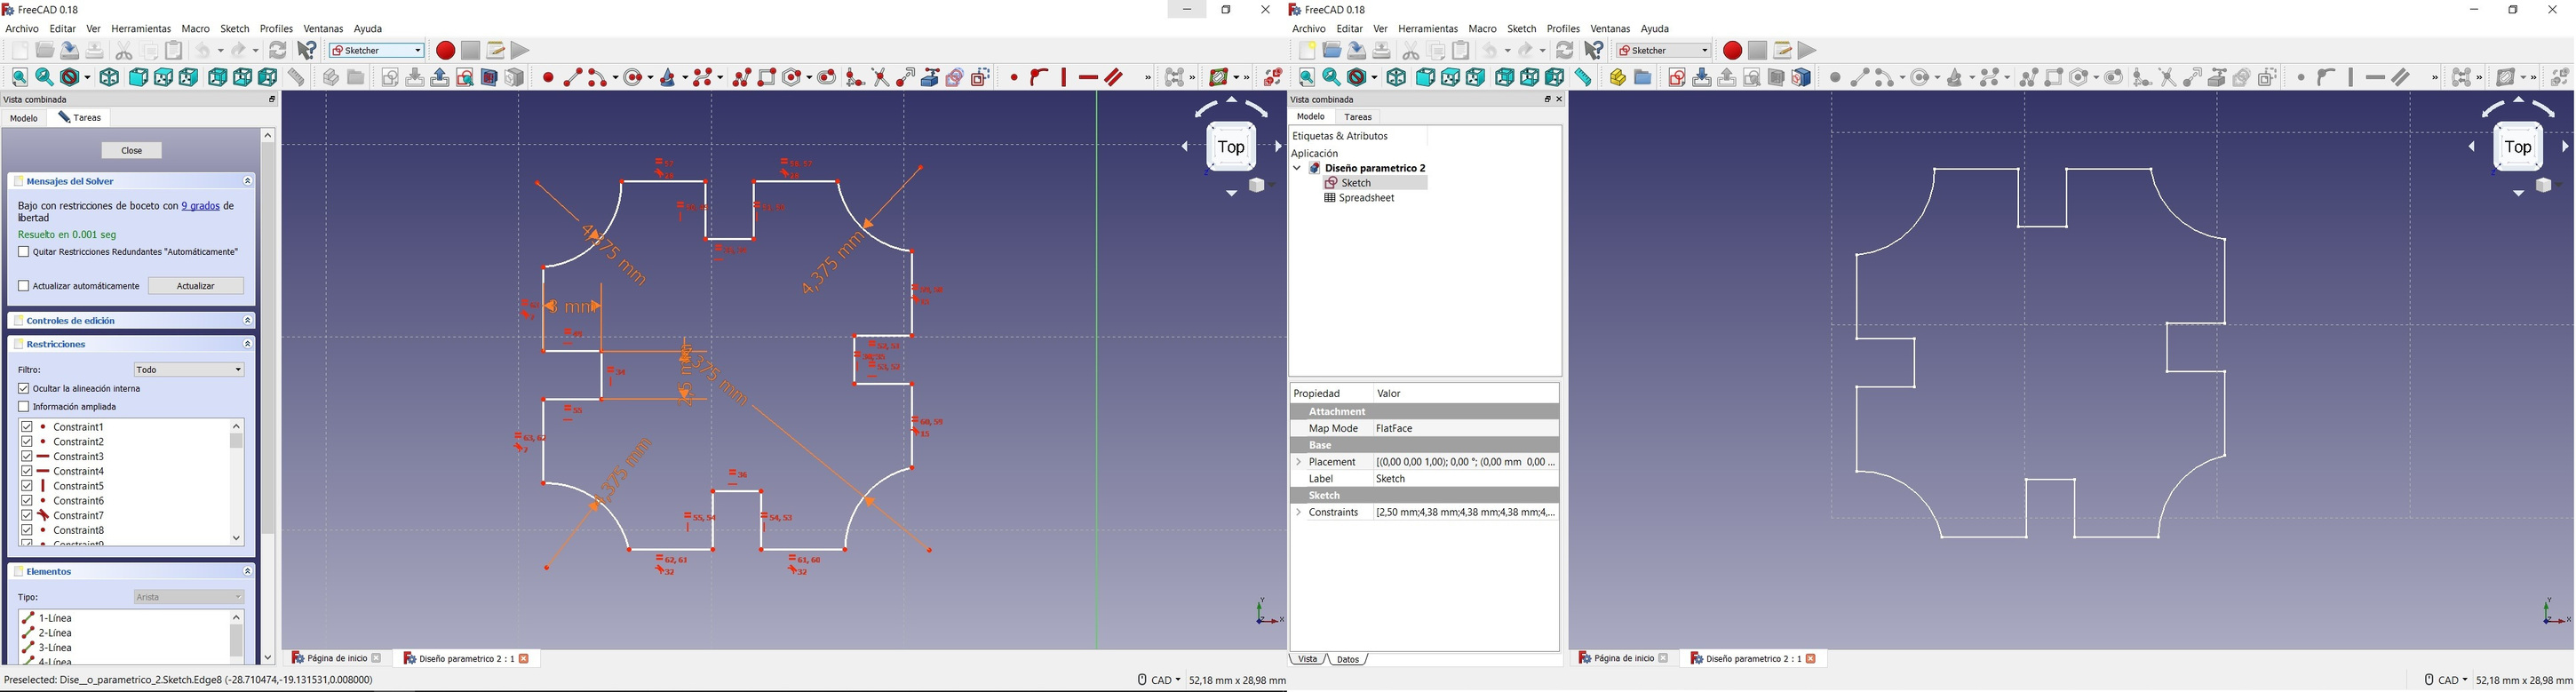Click Create part icon in right window
This screenshot has width=2576, height=692.
coord(1618,77)
